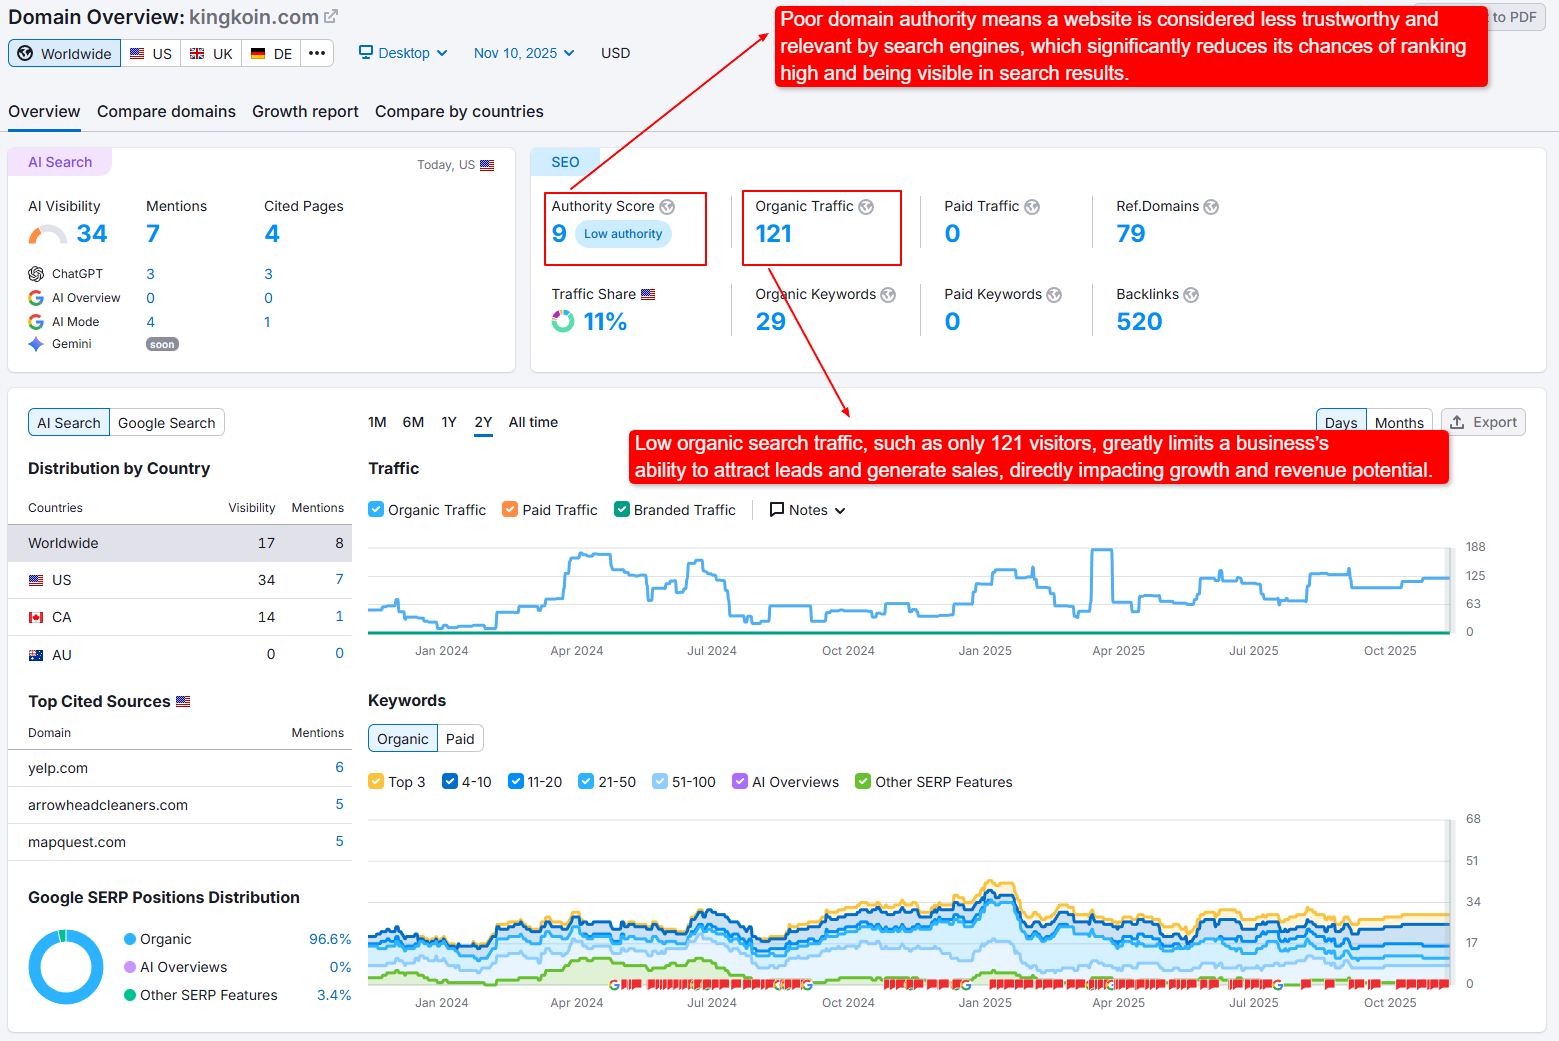Image resolution: width=1559 pixels, height=1041 pixels.
Task: Click the globe icon next to Paid Keywords
Action: (1054, 295)
